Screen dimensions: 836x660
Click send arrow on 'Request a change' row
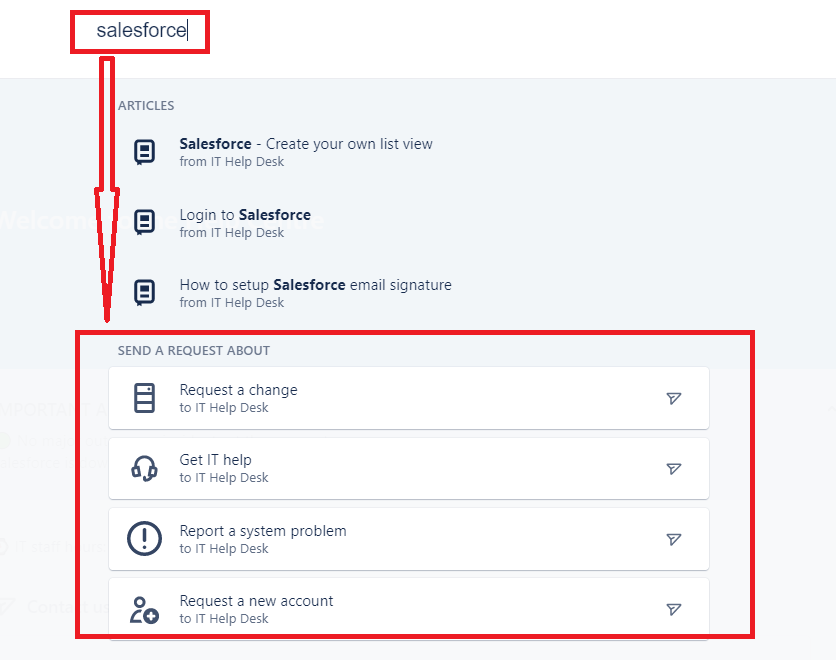coord(674,398)
